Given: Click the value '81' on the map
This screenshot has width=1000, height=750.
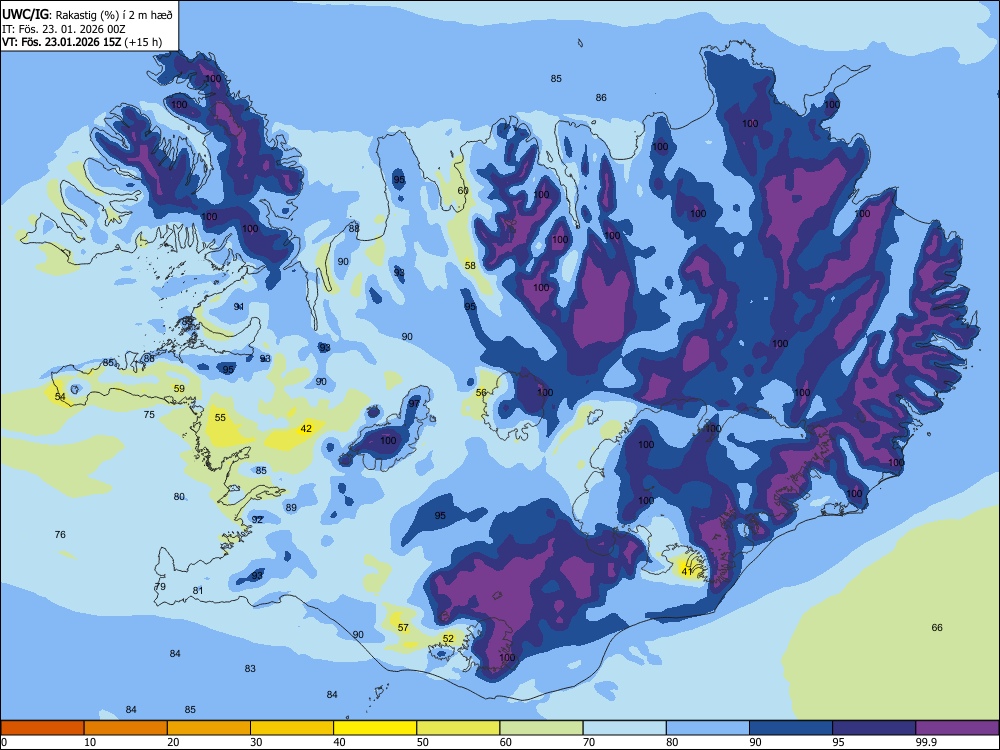Looking at the screenshot, I should click(198, 591).
